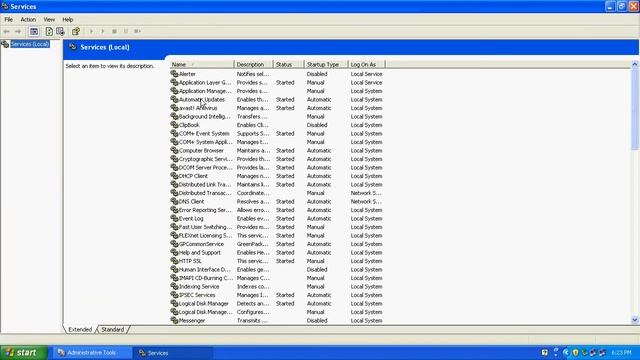
Task: Switch to Administrative Tools taskbar button
Action: [91, 353]
